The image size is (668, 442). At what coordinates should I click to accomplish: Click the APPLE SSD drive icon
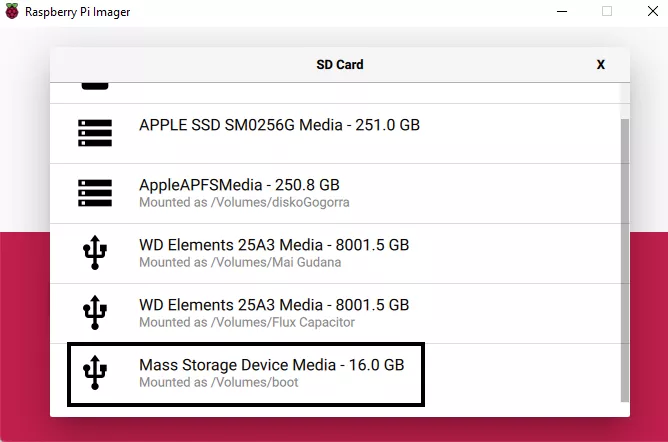click(95, 134)
